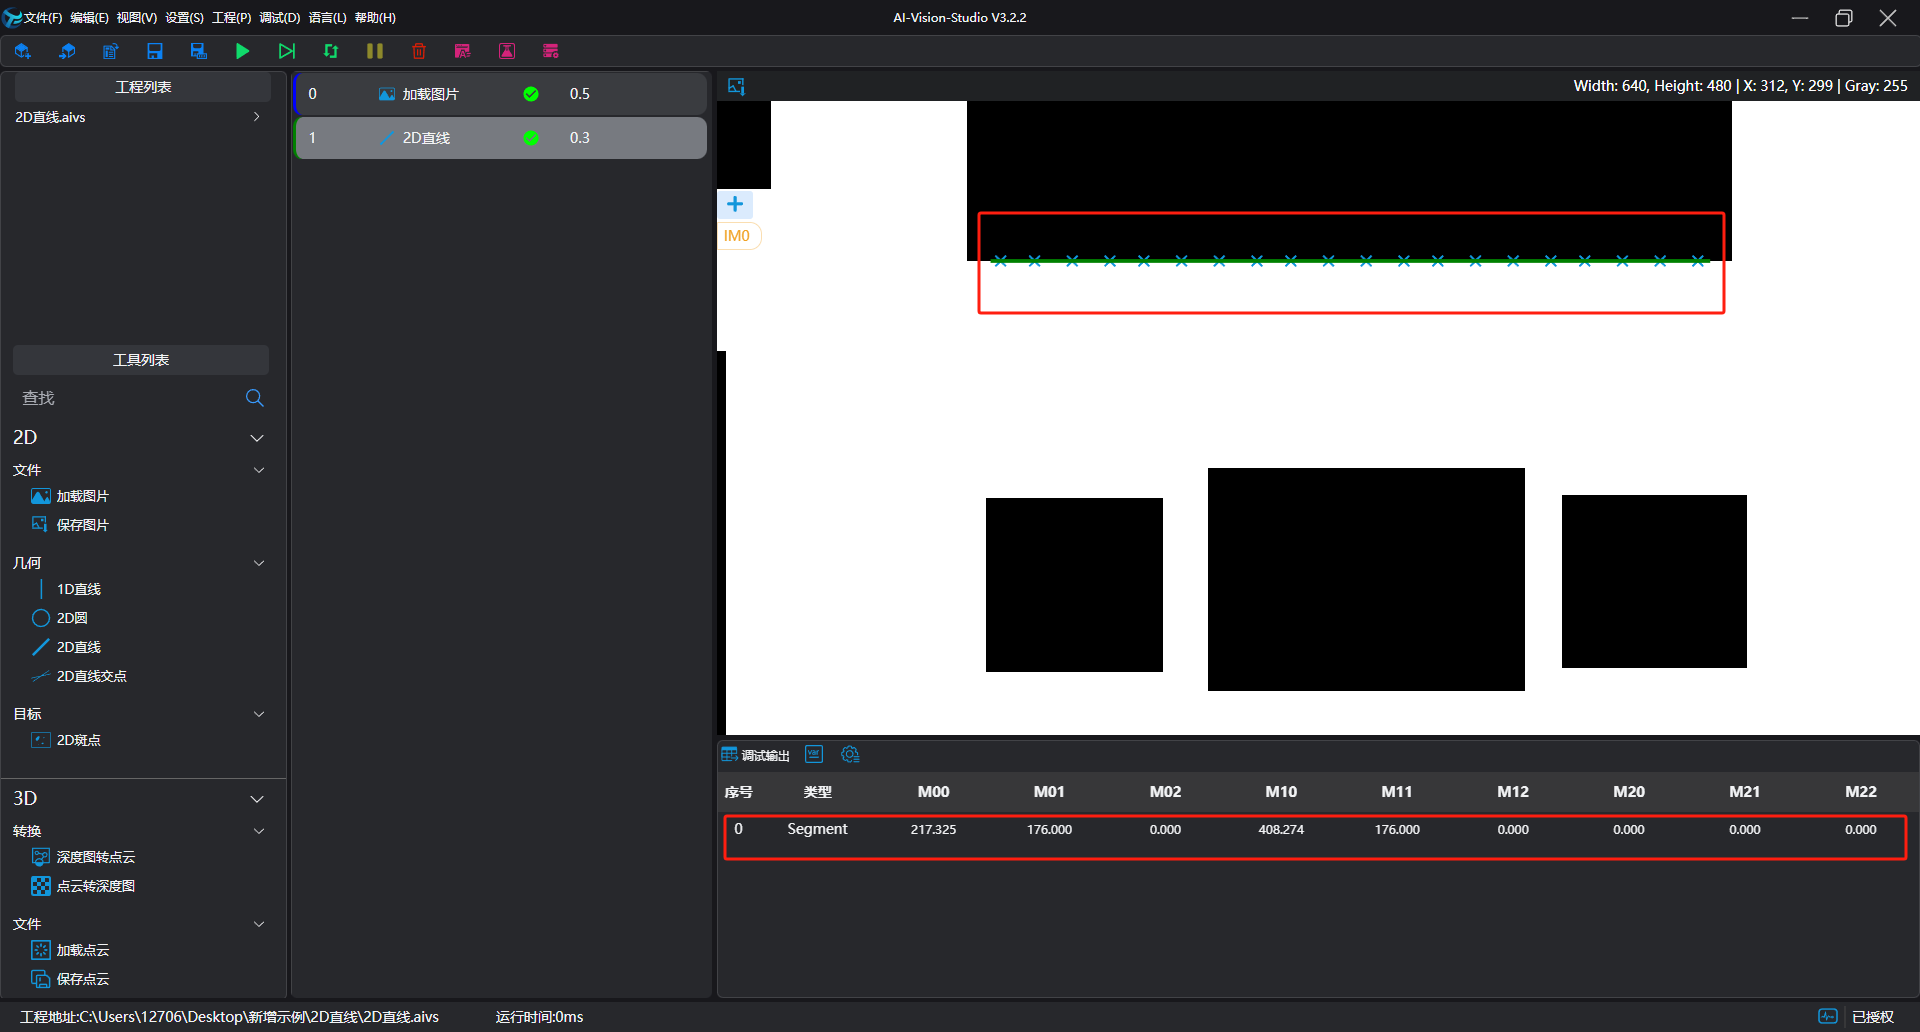Click the red trash delete icon
Screen dimensions: 1920x1032
(x=419, y=51)
